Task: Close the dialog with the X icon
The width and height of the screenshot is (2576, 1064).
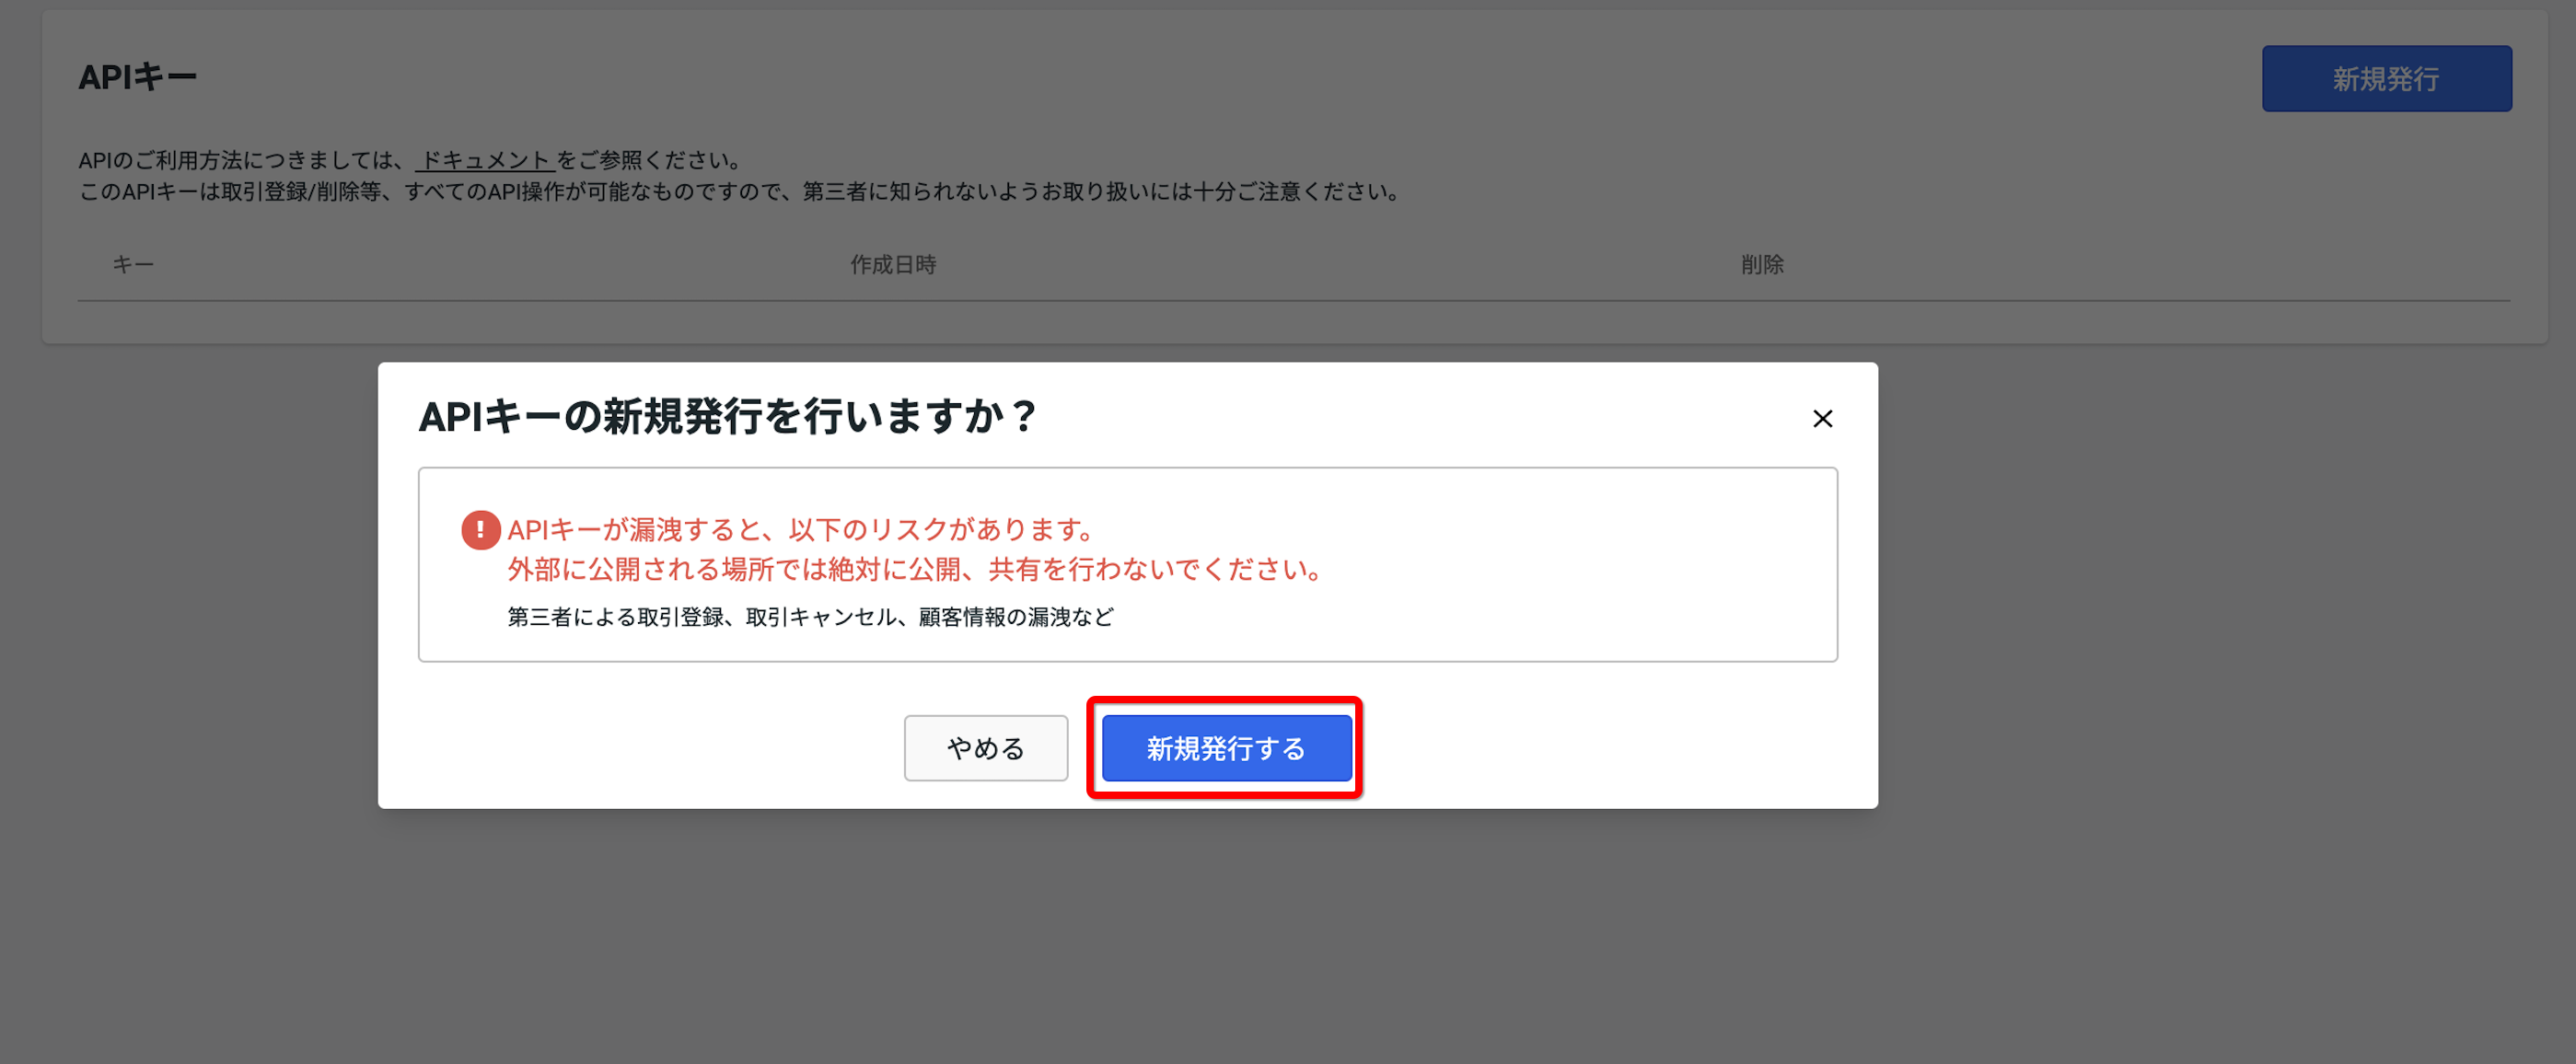Action: click(x=1822, y=419)
